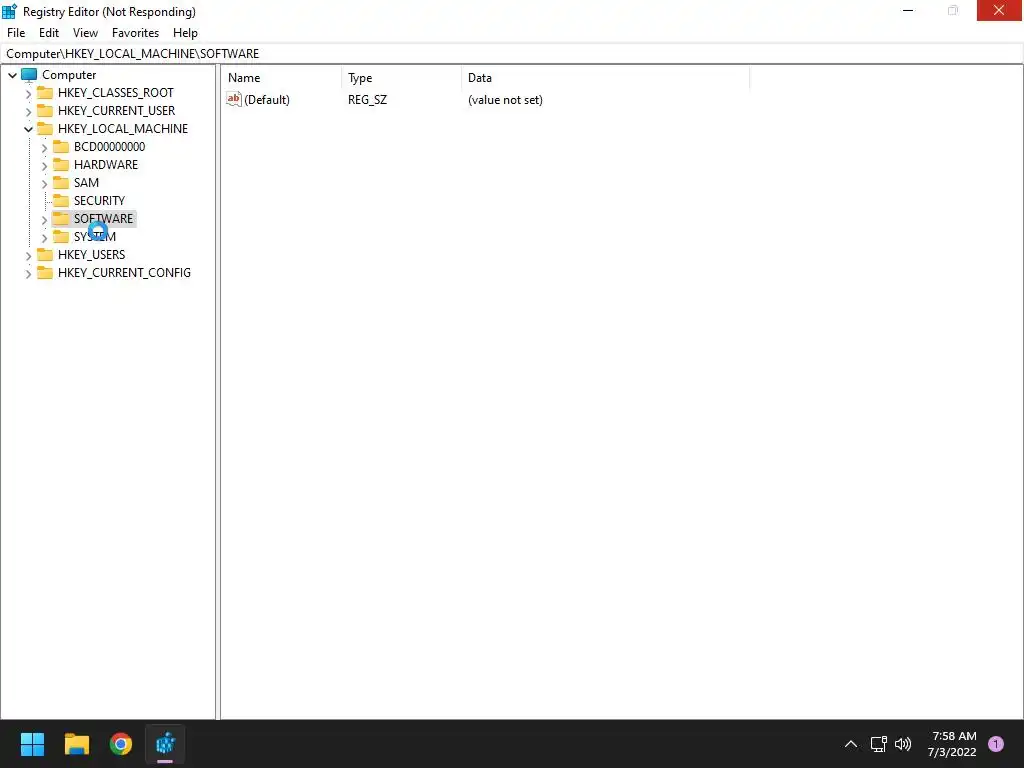Screen dimensions: 1024x768
Task: Open the Windows Start menu
Action: pyautogui.click(x=32, y=744)
